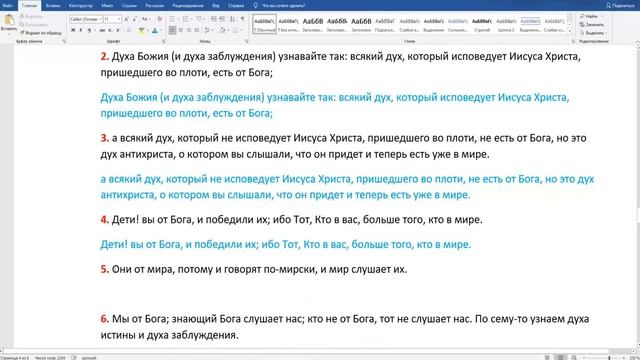The image size is (640, 360).
Task: Switch to the Layout (Макет) tab
Action: pyautogui.click(x=107, y=6)
